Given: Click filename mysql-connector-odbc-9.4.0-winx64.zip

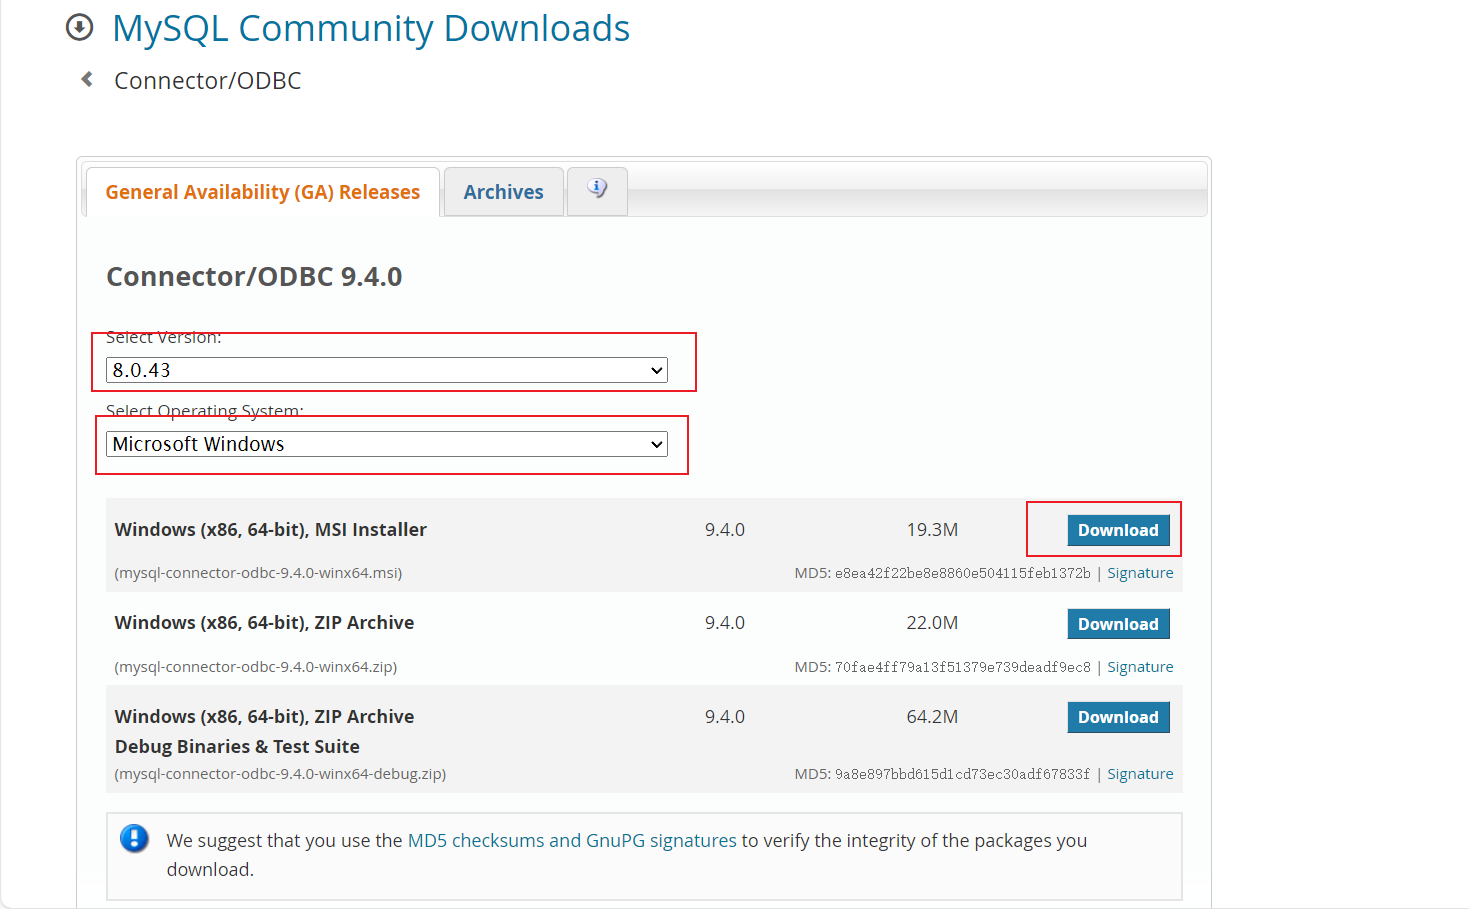Looking at the screenshot, I should pos(256,667).
